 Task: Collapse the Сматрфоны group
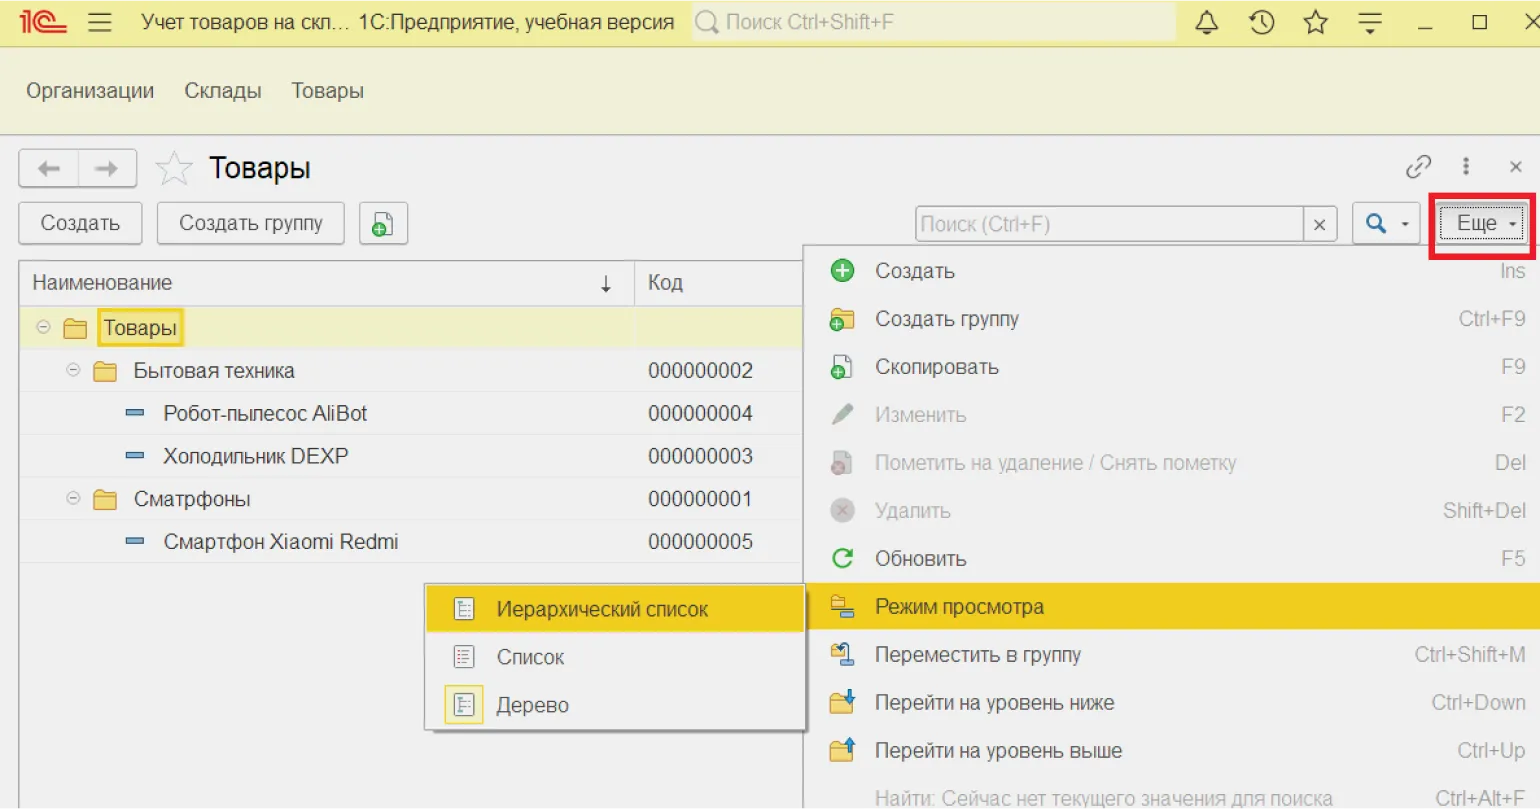click(73, 498)
